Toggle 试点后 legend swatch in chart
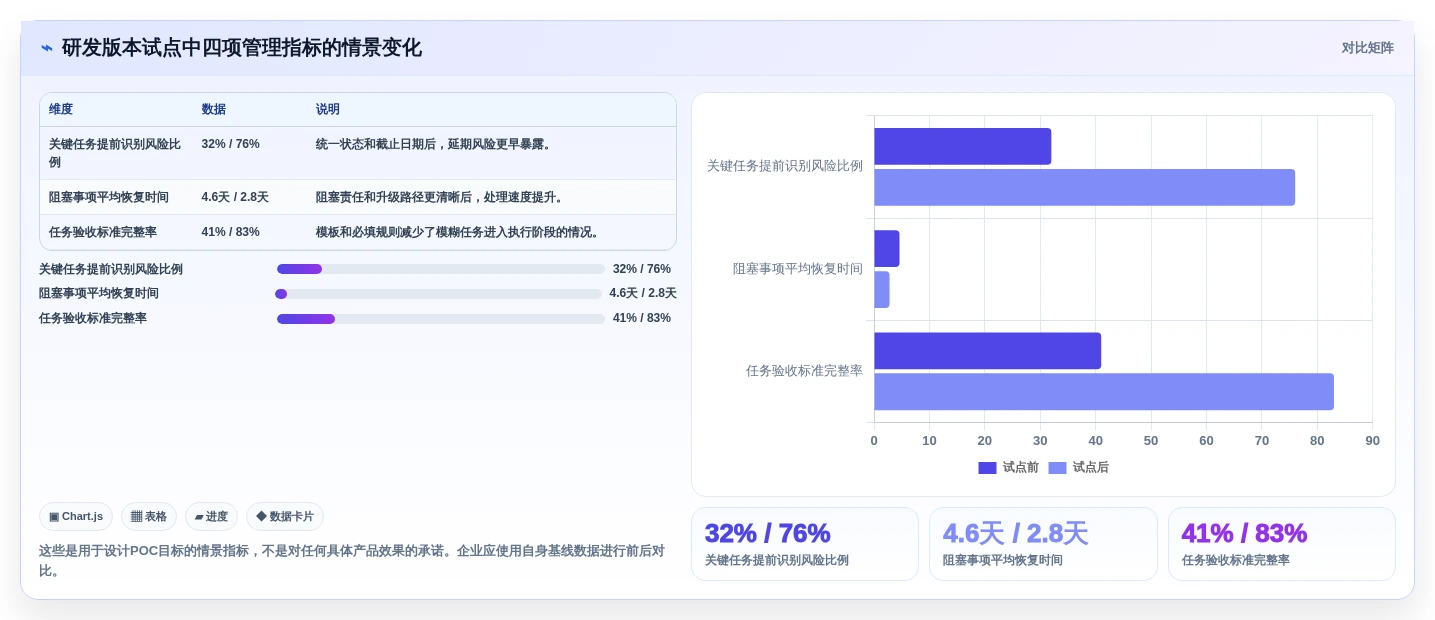The width and height of the screenshot is (1435, 620). coord(1057,467)
